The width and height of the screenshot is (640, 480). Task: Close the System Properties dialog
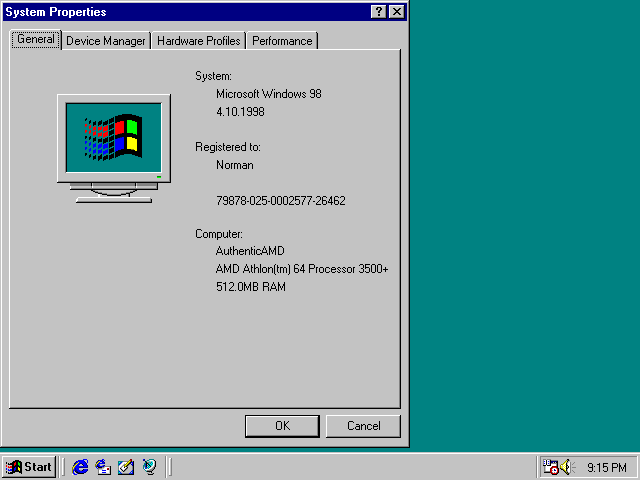pyautogui.click(x=397, y=11)
